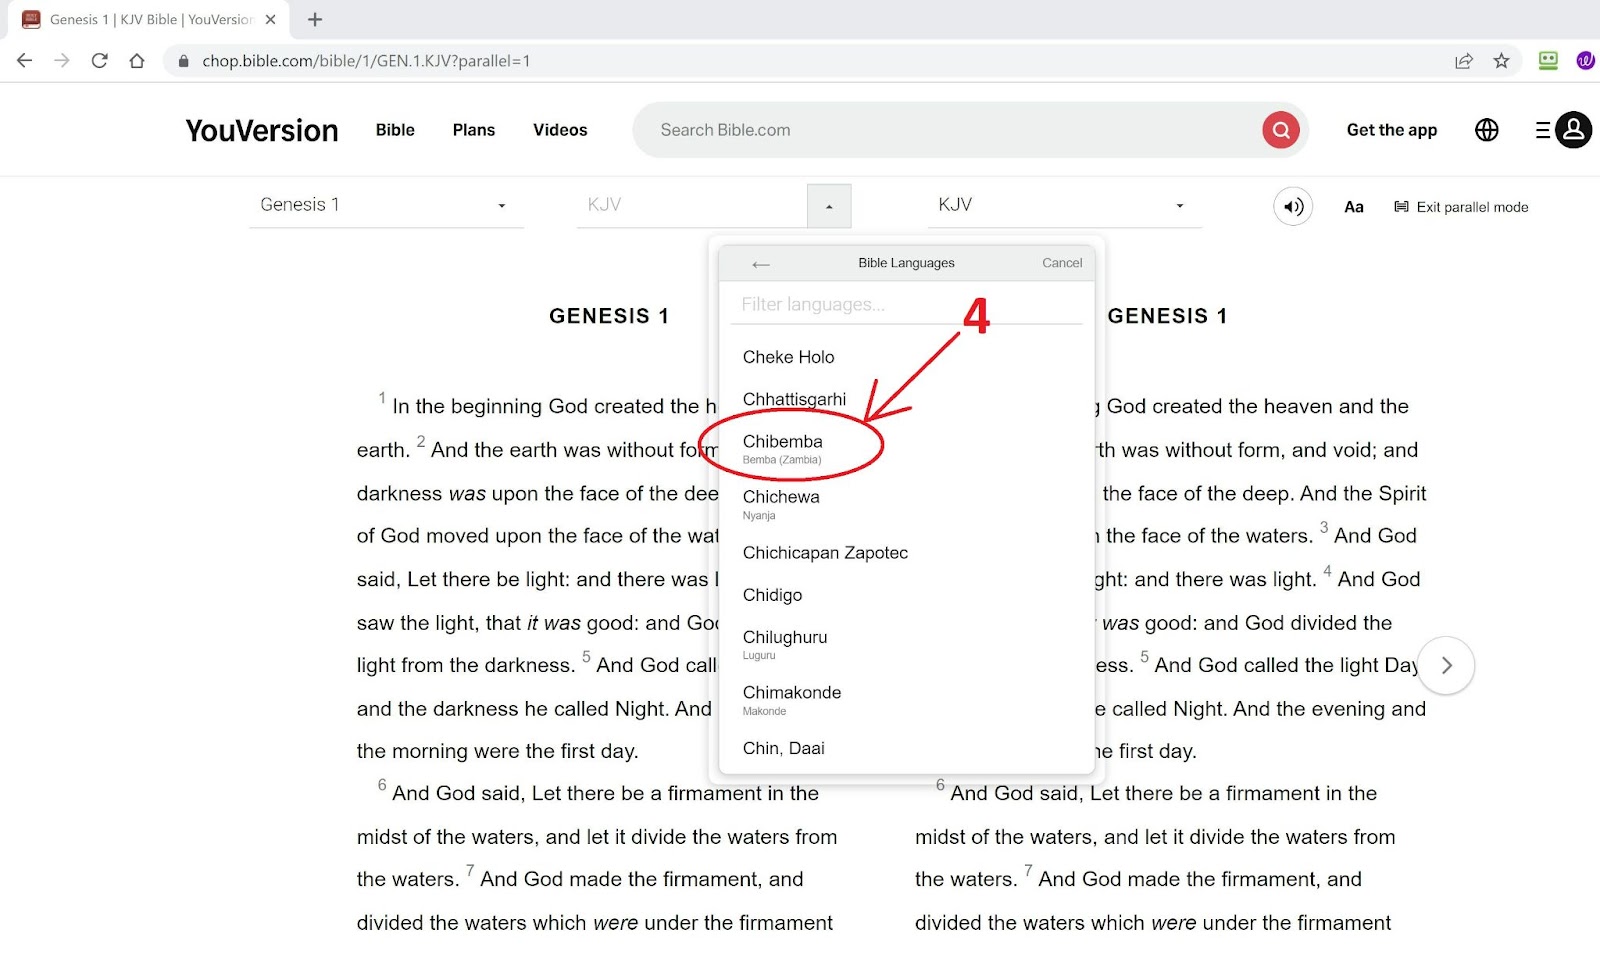Go to the YouVersion home logo

[x=262, y=130]
